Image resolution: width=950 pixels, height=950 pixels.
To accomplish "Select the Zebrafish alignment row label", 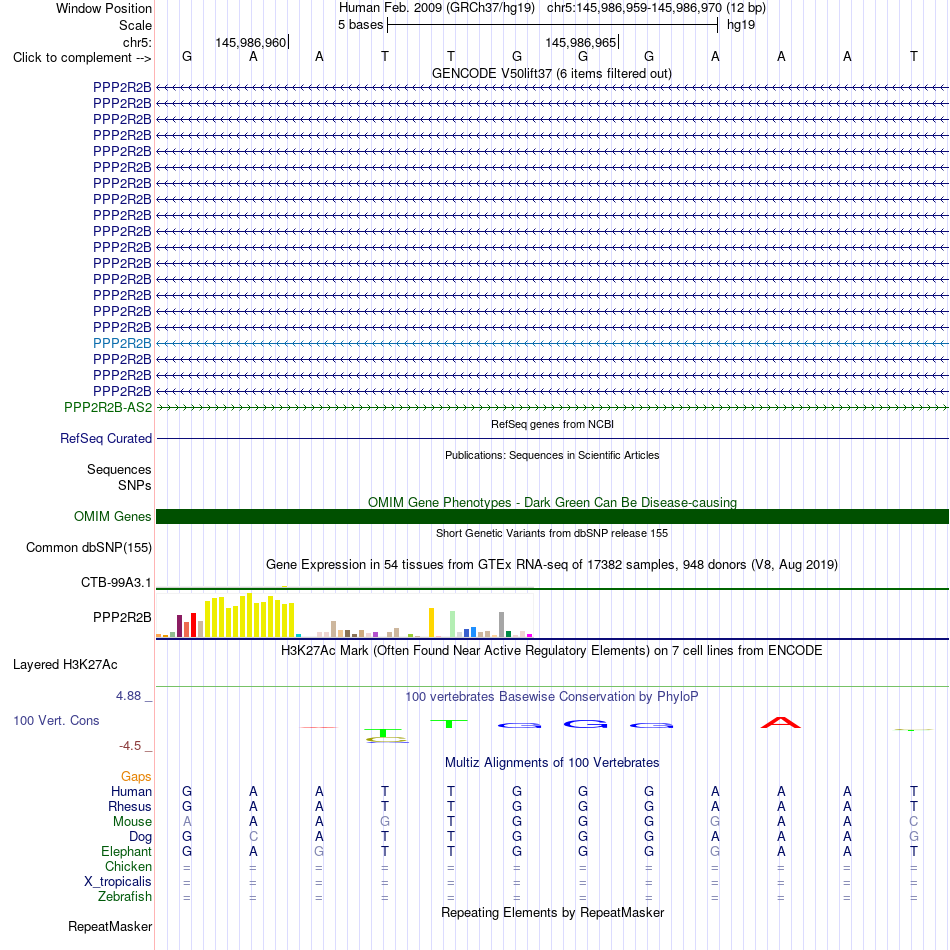I will pos(124,896).
